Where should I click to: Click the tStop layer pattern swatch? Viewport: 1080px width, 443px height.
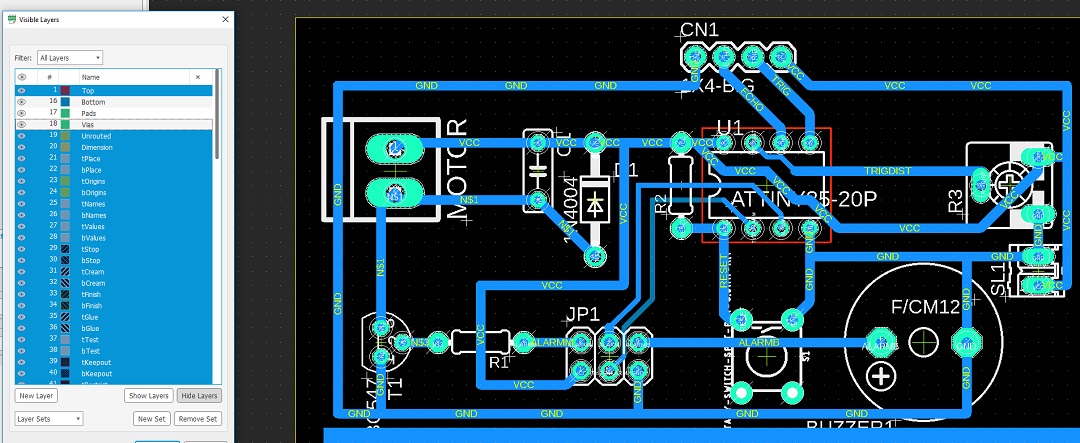click(65, 249)
